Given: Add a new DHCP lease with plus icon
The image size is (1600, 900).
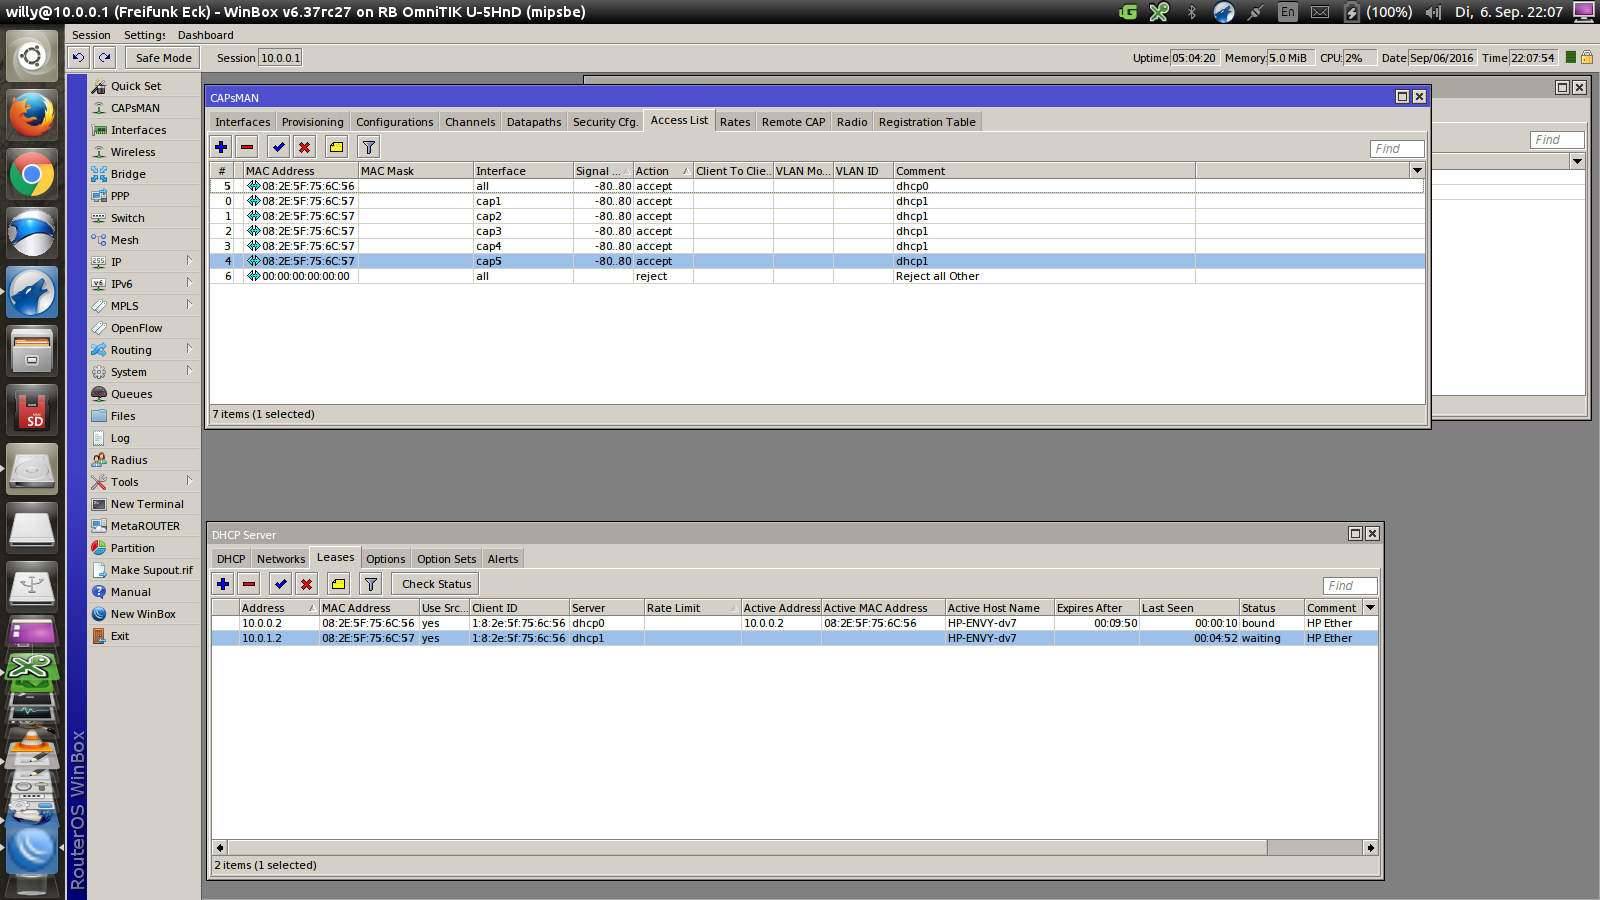Looking at the screenshot, I should tap(223, 584).
